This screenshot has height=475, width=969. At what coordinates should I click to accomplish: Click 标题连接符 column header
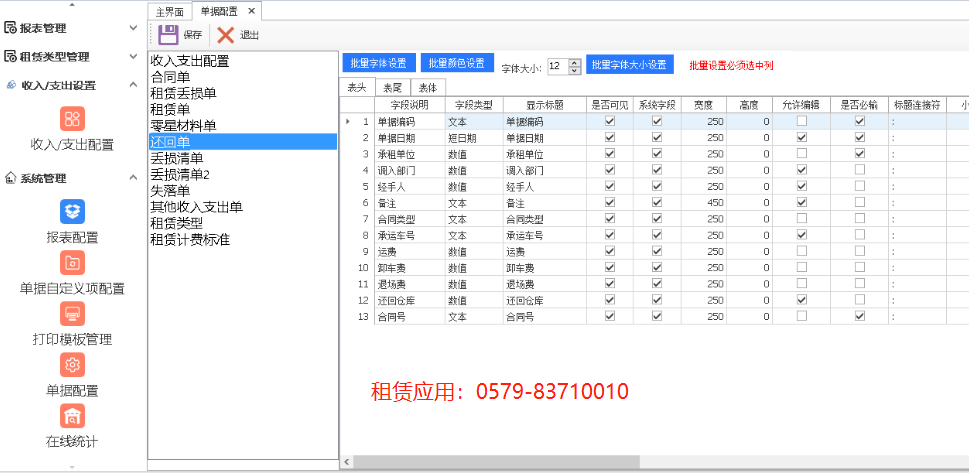[917, 104]
